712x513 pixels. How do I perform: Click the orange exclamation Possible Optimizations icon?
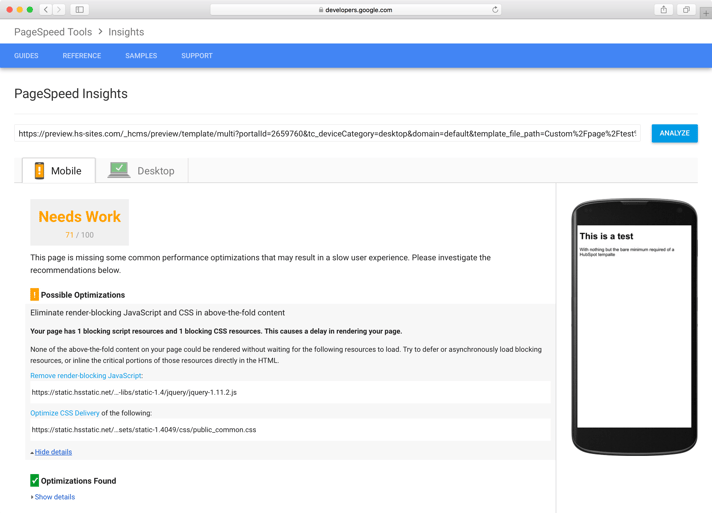point(35,295)
